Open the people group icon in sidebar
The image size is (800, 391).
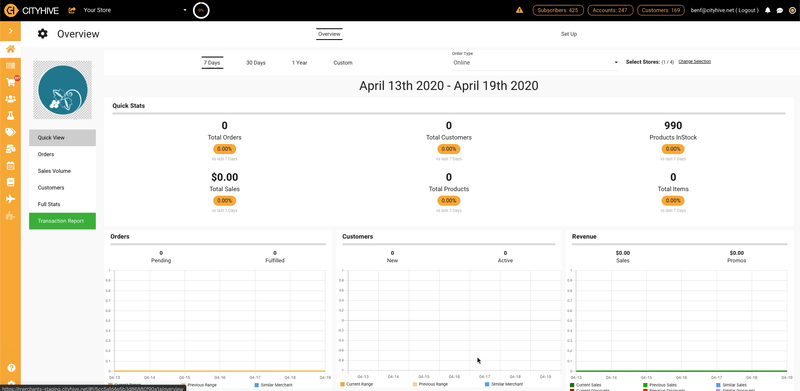(10, 99)
